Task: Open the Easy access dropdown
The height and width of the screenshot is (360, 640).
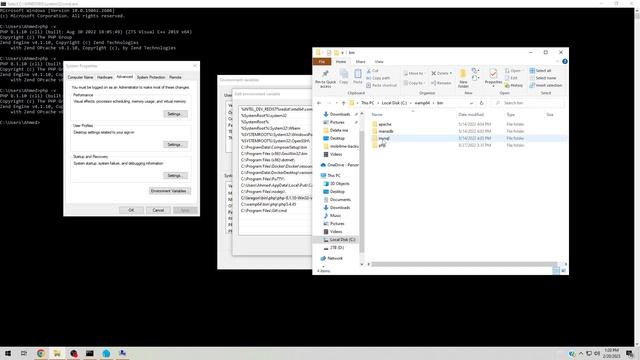Action: coord(475,78)
